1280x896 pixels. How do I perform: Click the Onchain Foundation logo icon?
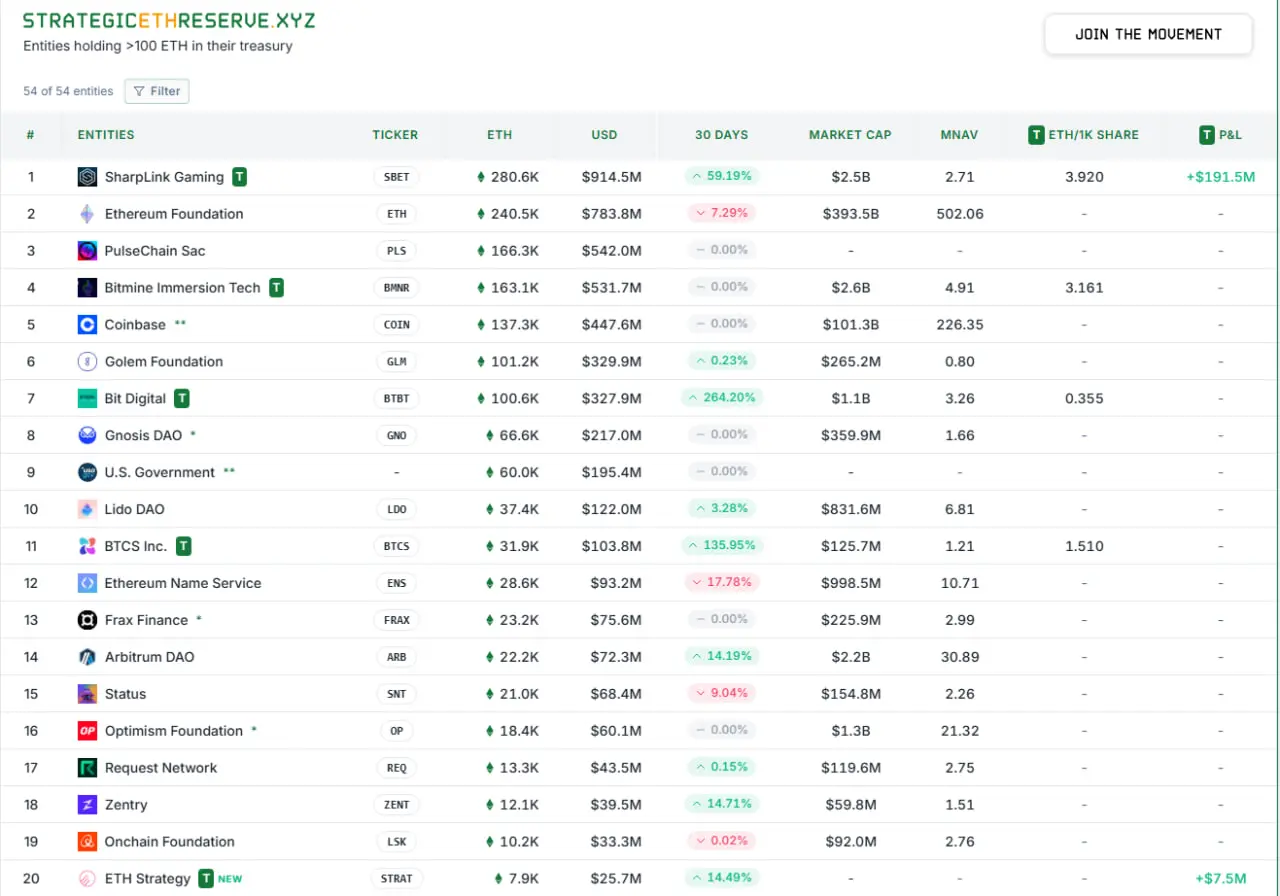tap(87, 842)
